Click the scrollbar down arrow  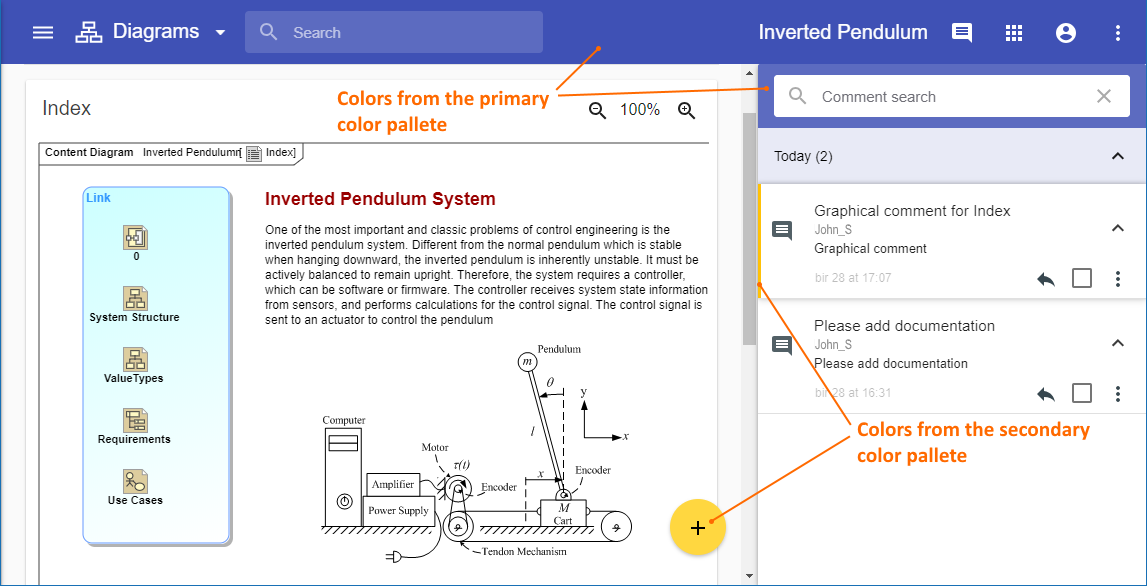(x=748, y=576)
